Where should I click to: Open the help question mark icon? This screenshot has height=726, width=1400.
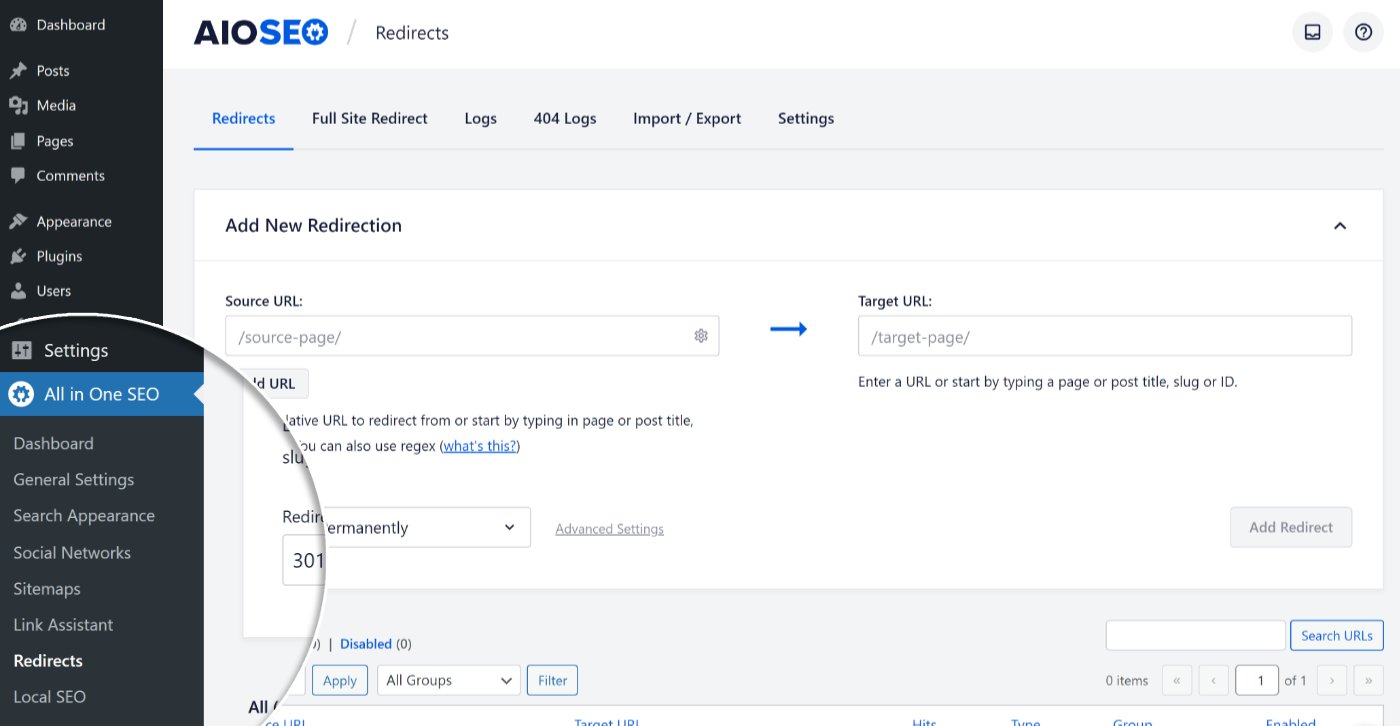click(x=1363, y=32)
